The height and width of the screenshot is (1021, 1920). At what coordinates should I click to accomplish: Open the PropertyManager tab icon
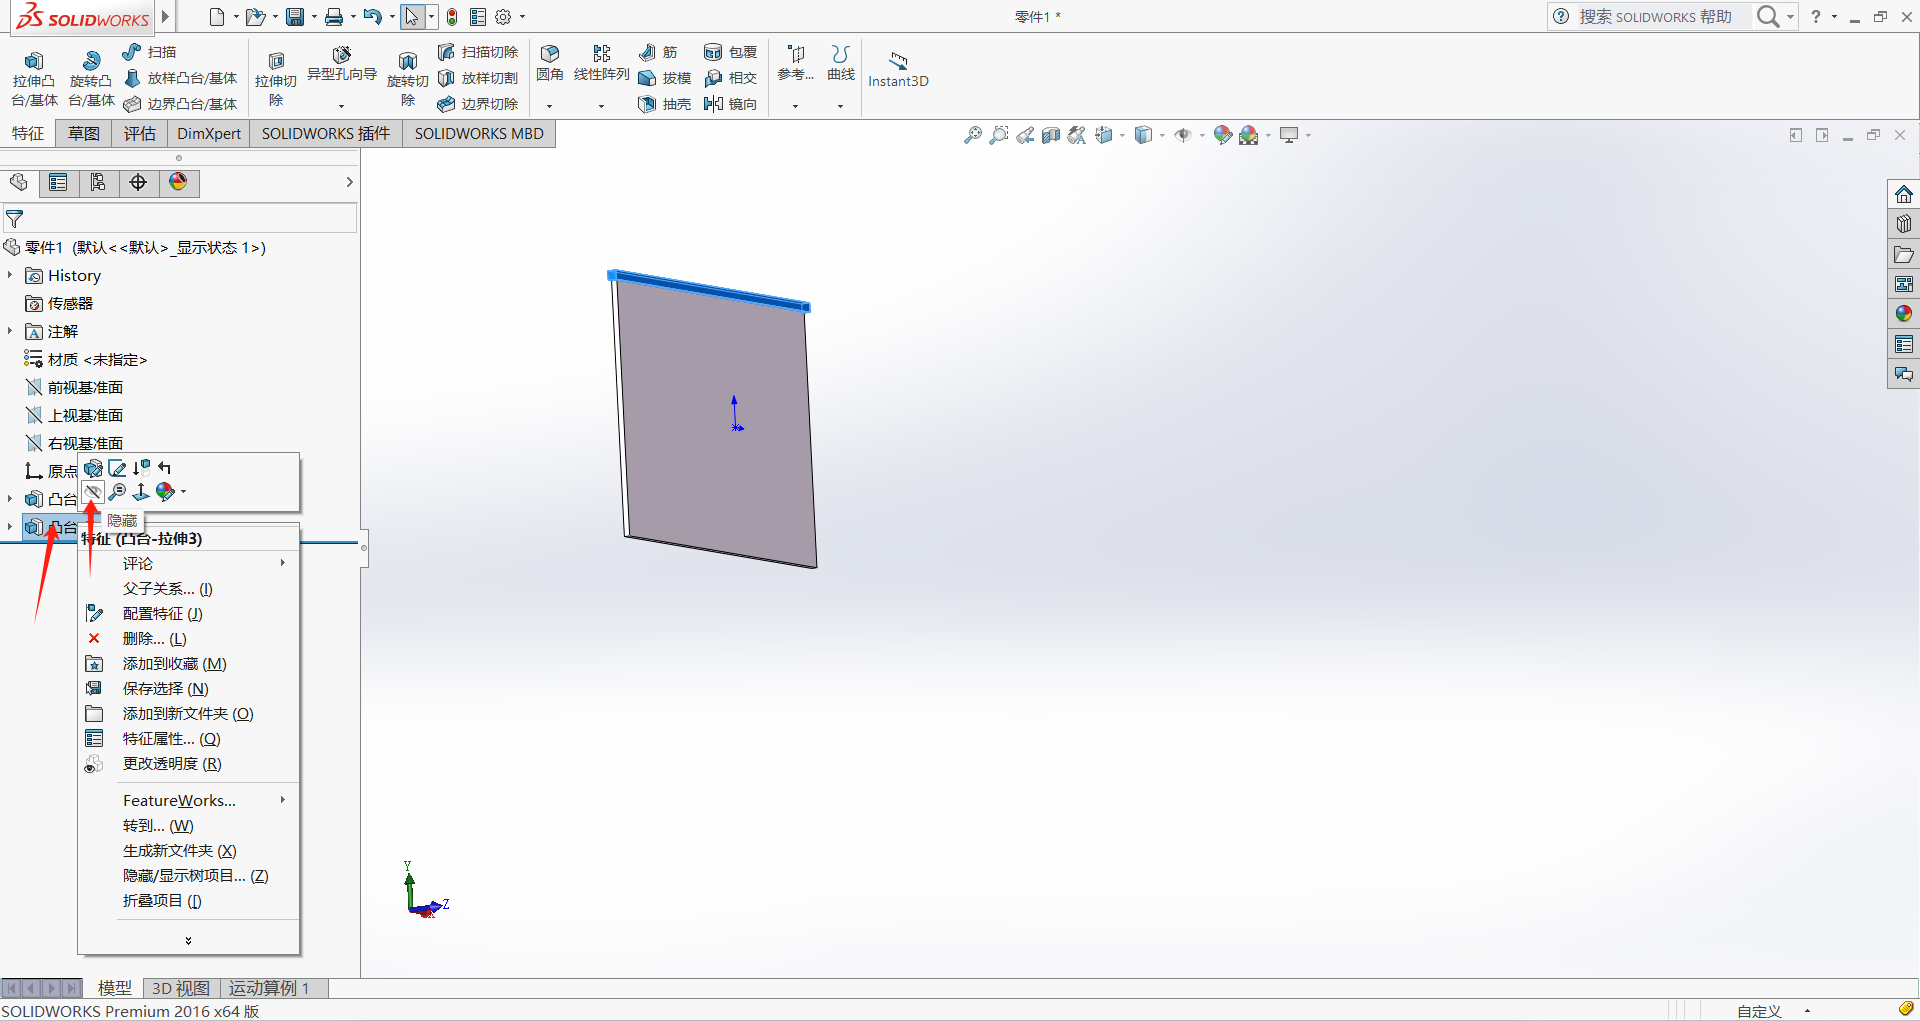[58, 182]
